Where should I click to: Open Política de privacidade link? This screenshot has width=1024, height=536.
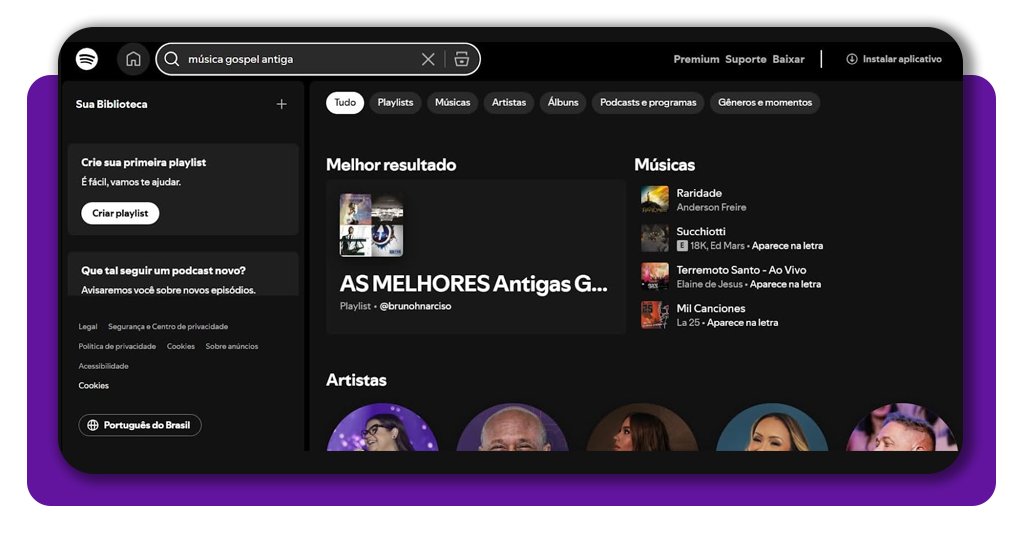(x=117, y=347)
